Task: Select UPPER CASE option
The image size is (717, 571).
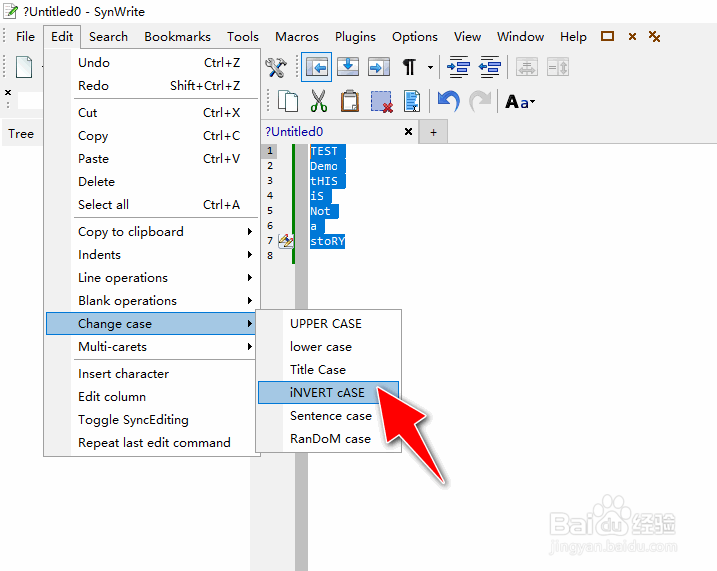Action: pos(328,324)
